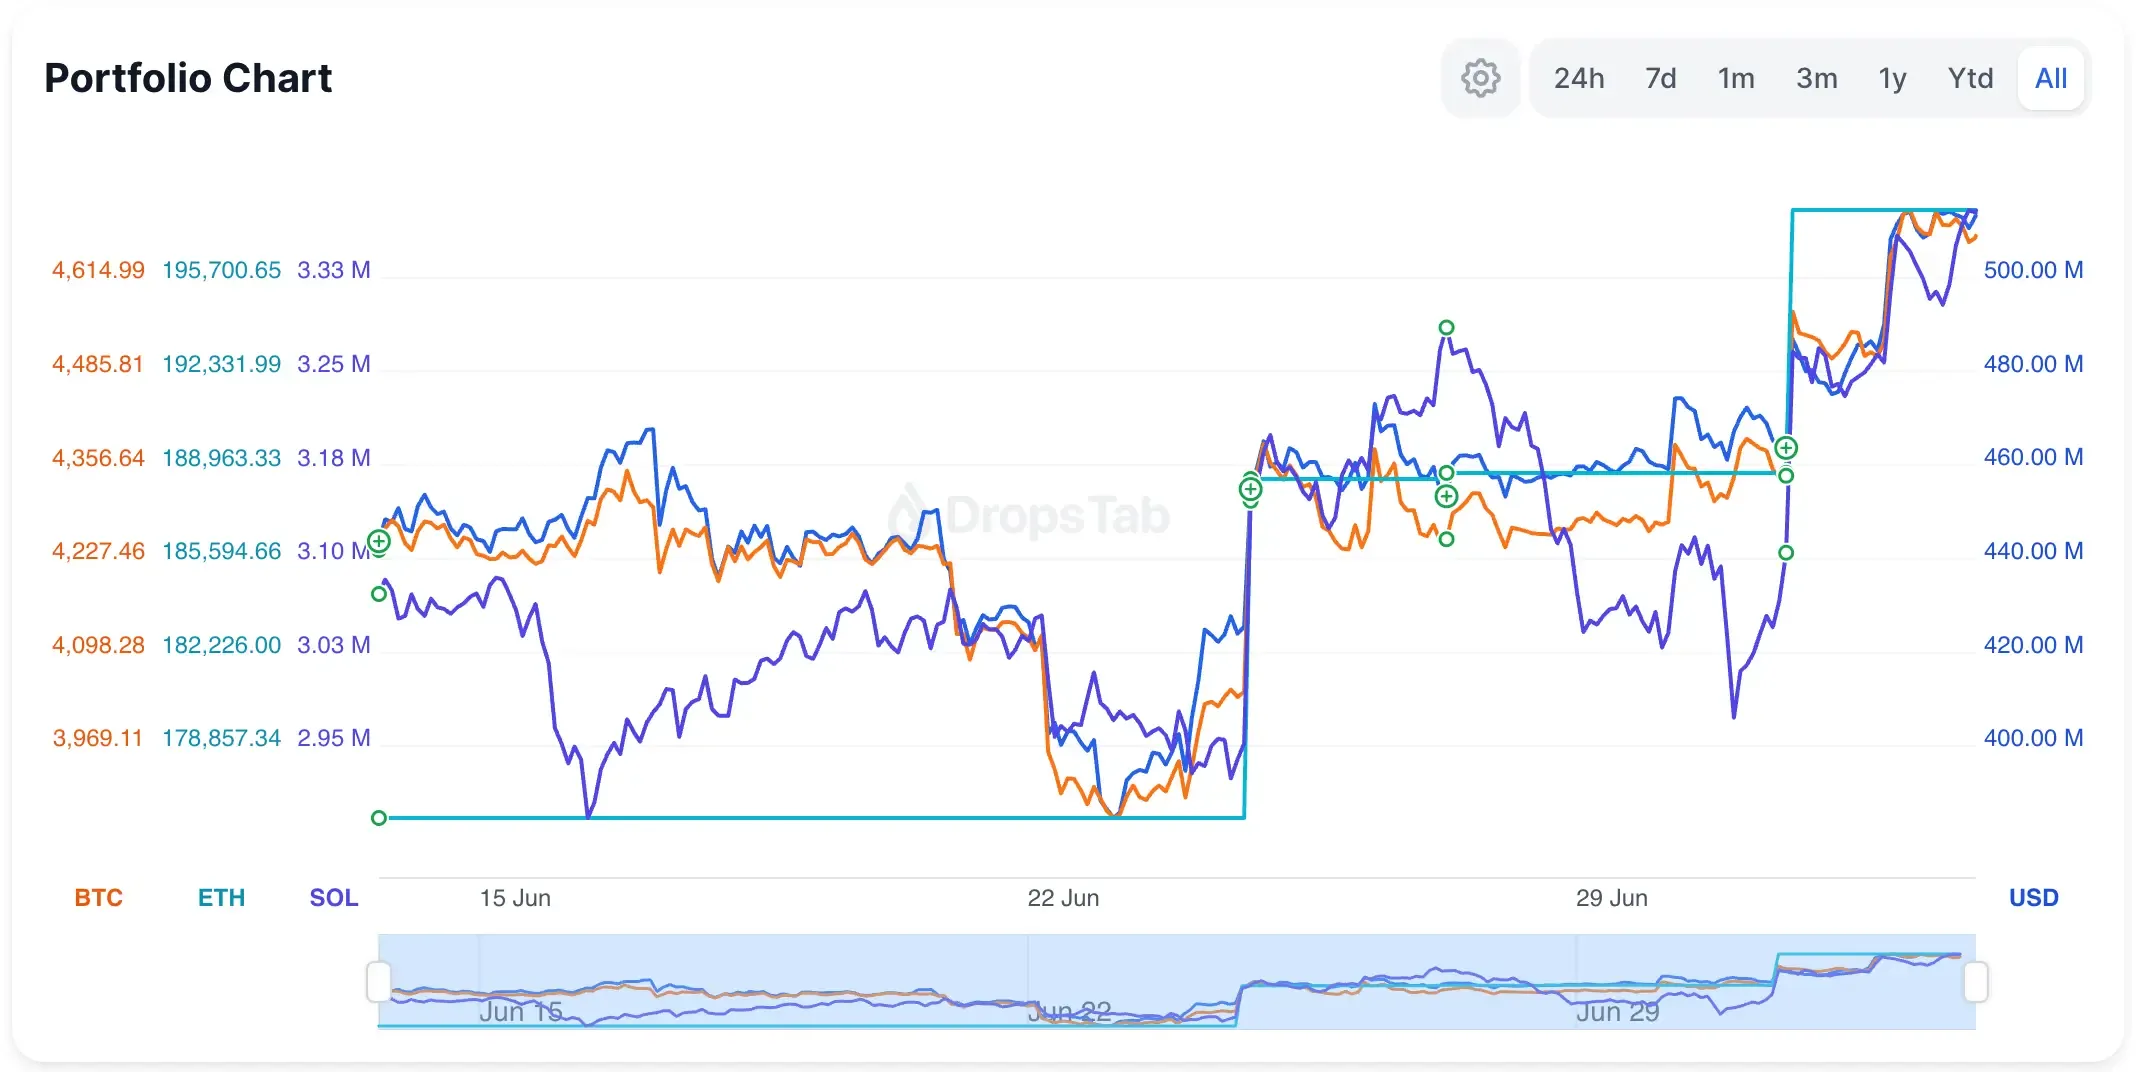Click the plus marker at chart start
This screenshot has height=1072, width=2136.
pos(379,541)
